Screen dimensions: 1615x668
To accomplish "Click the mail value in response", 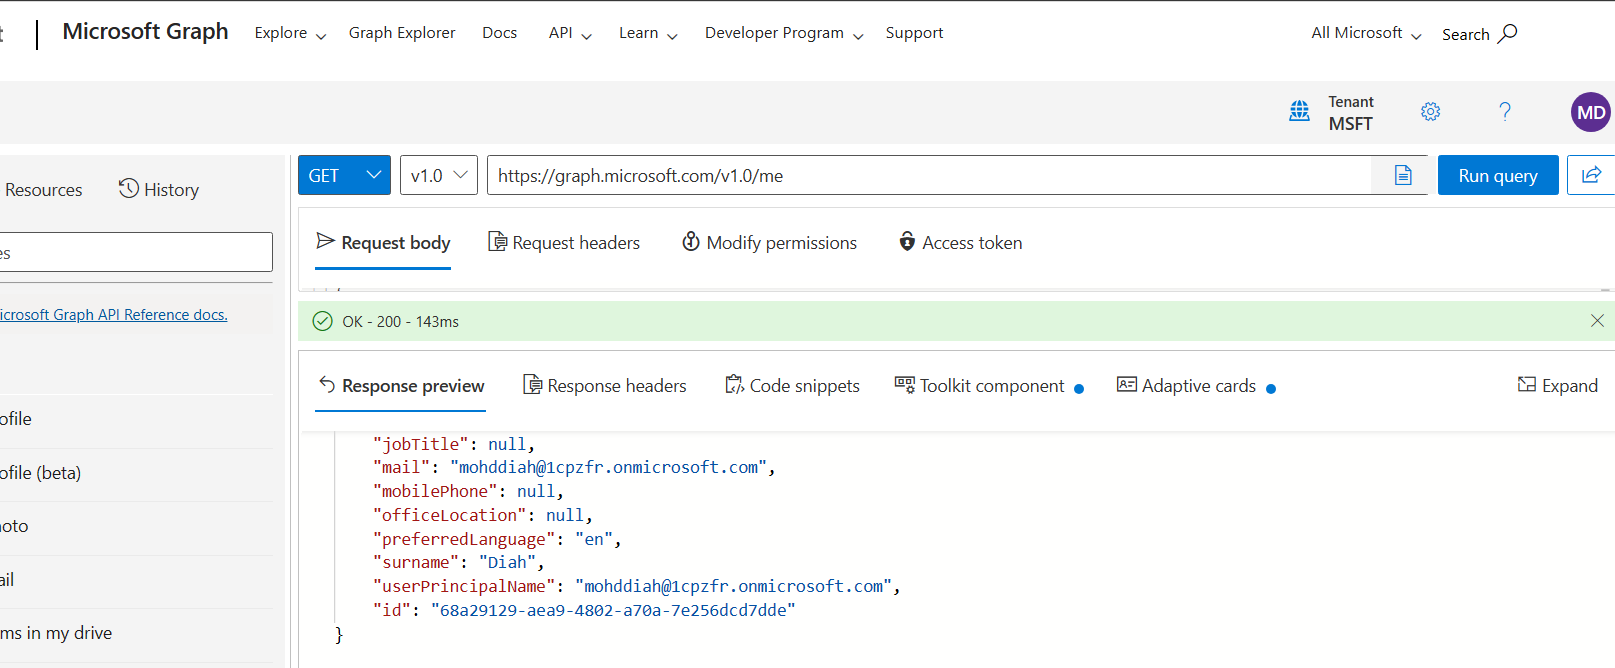I will (x=608, y=468).
